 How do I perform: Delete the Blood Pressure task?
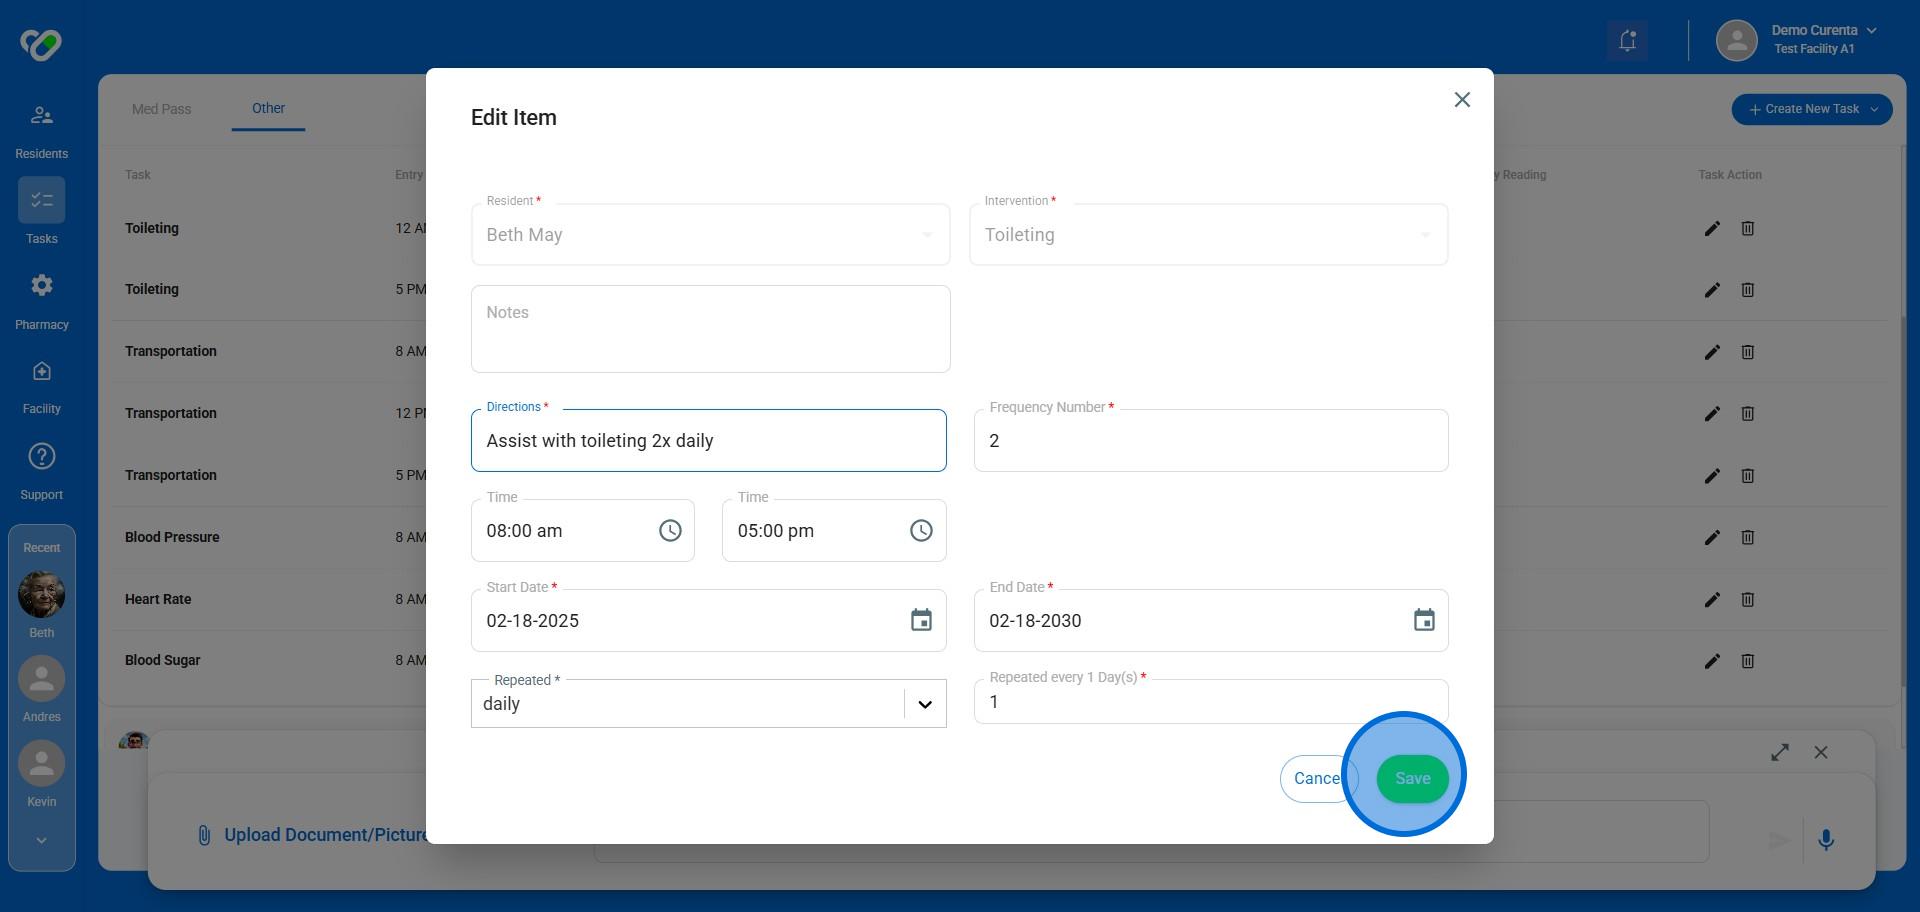pyautogui.click(x=1747, y=537)
